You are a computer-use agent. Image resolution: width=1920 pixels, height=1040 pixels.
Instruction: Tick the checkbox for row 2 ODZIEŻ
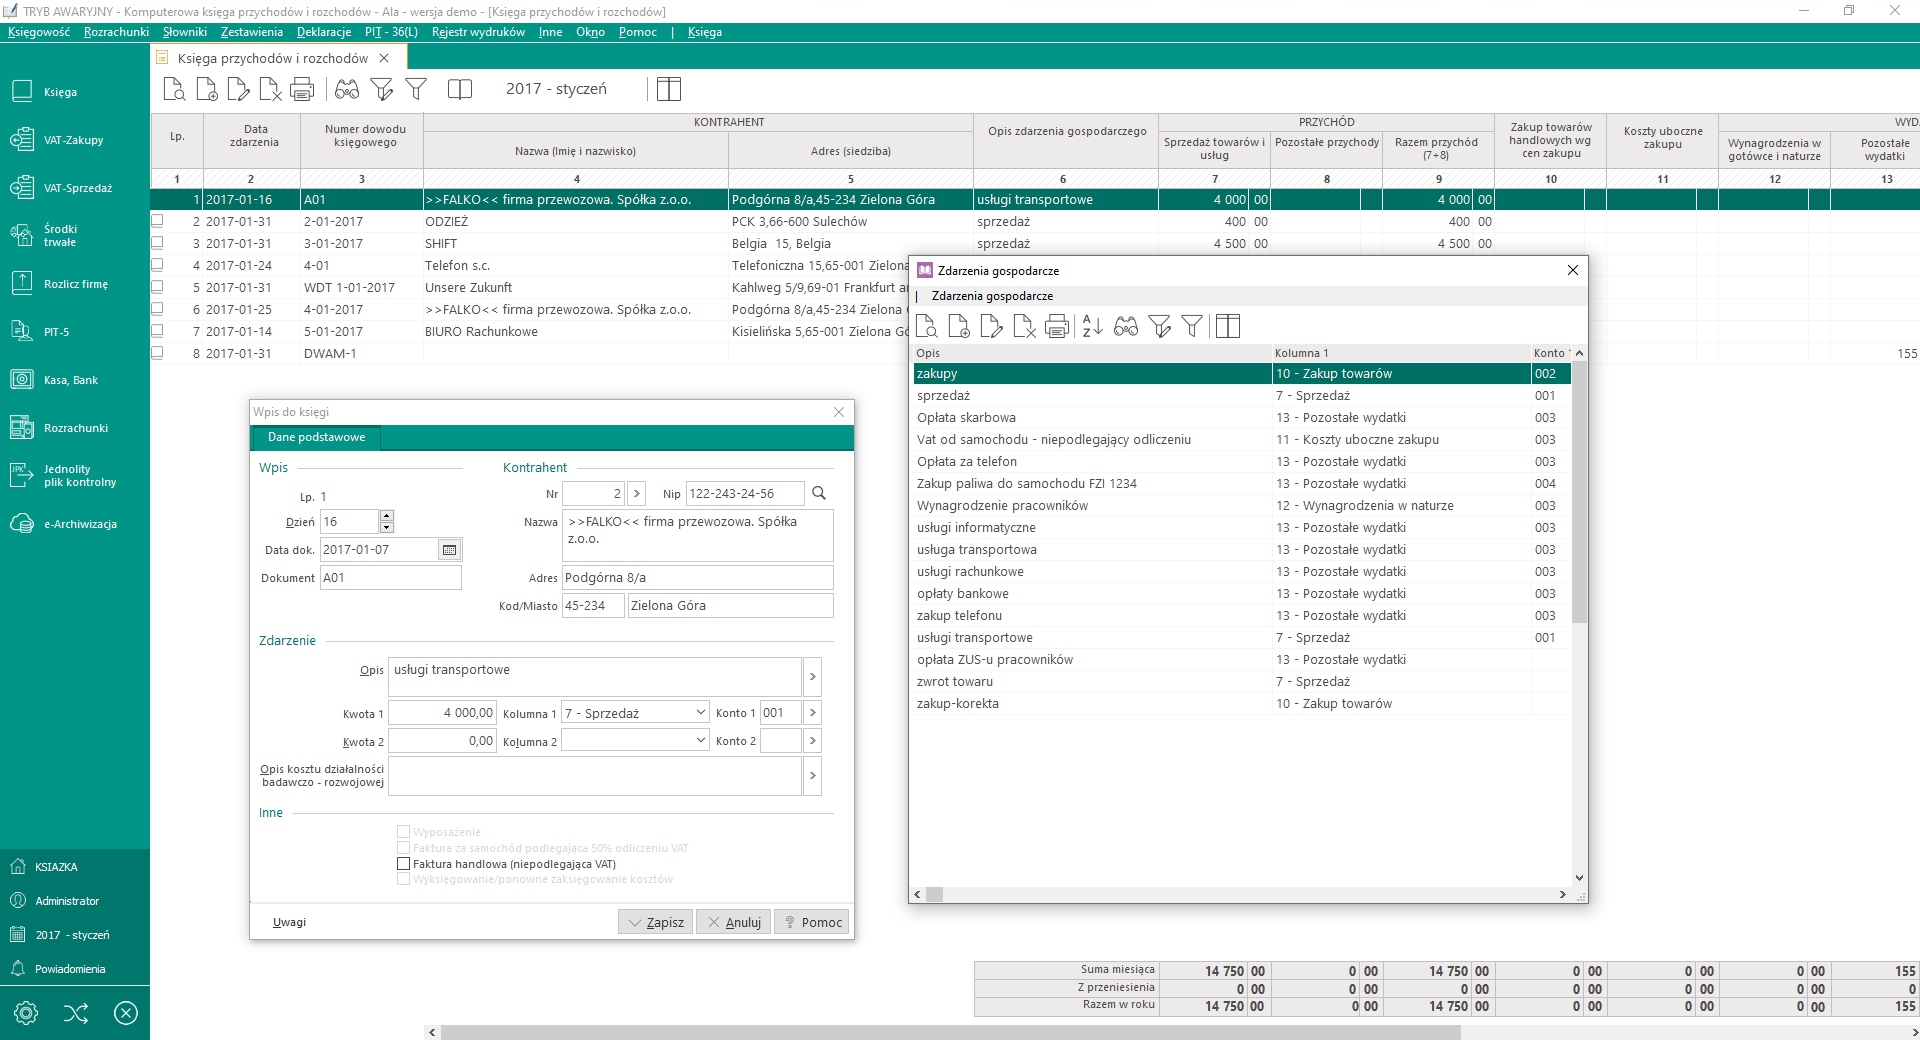coord(157,221)
